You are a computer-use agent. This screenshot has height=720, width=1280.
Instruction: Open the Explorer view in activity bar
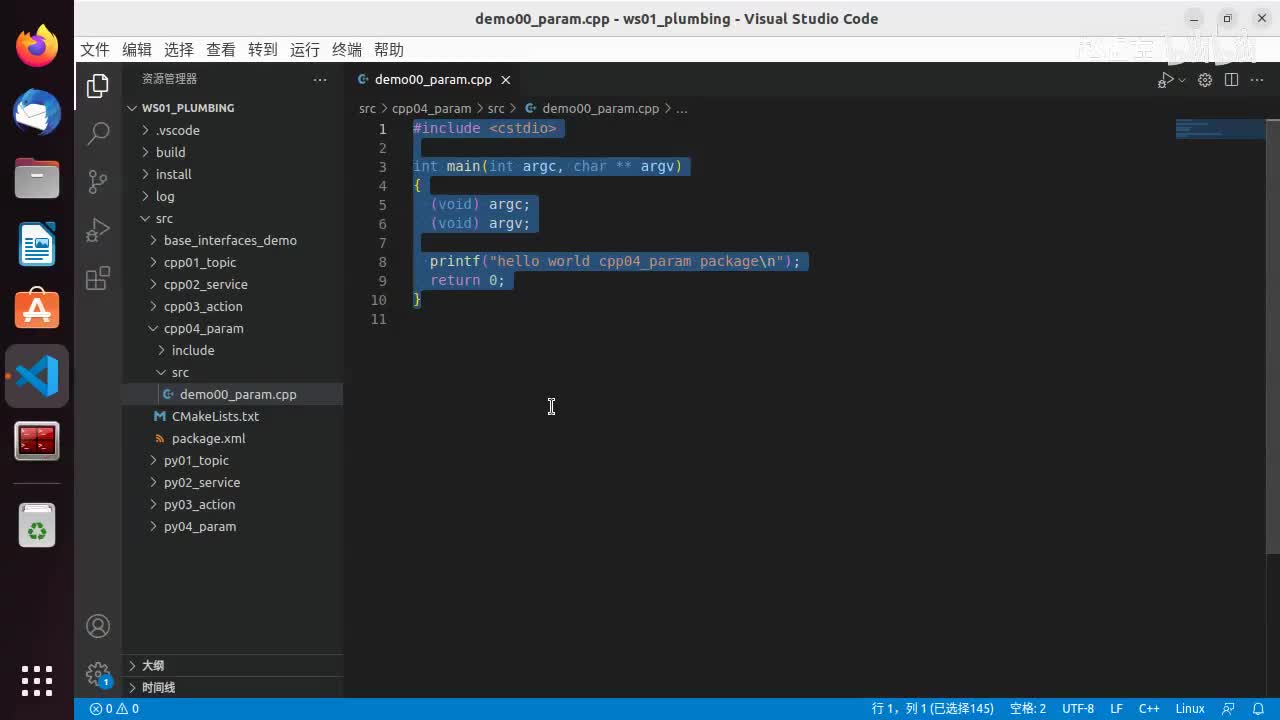(x=98, y=87)
